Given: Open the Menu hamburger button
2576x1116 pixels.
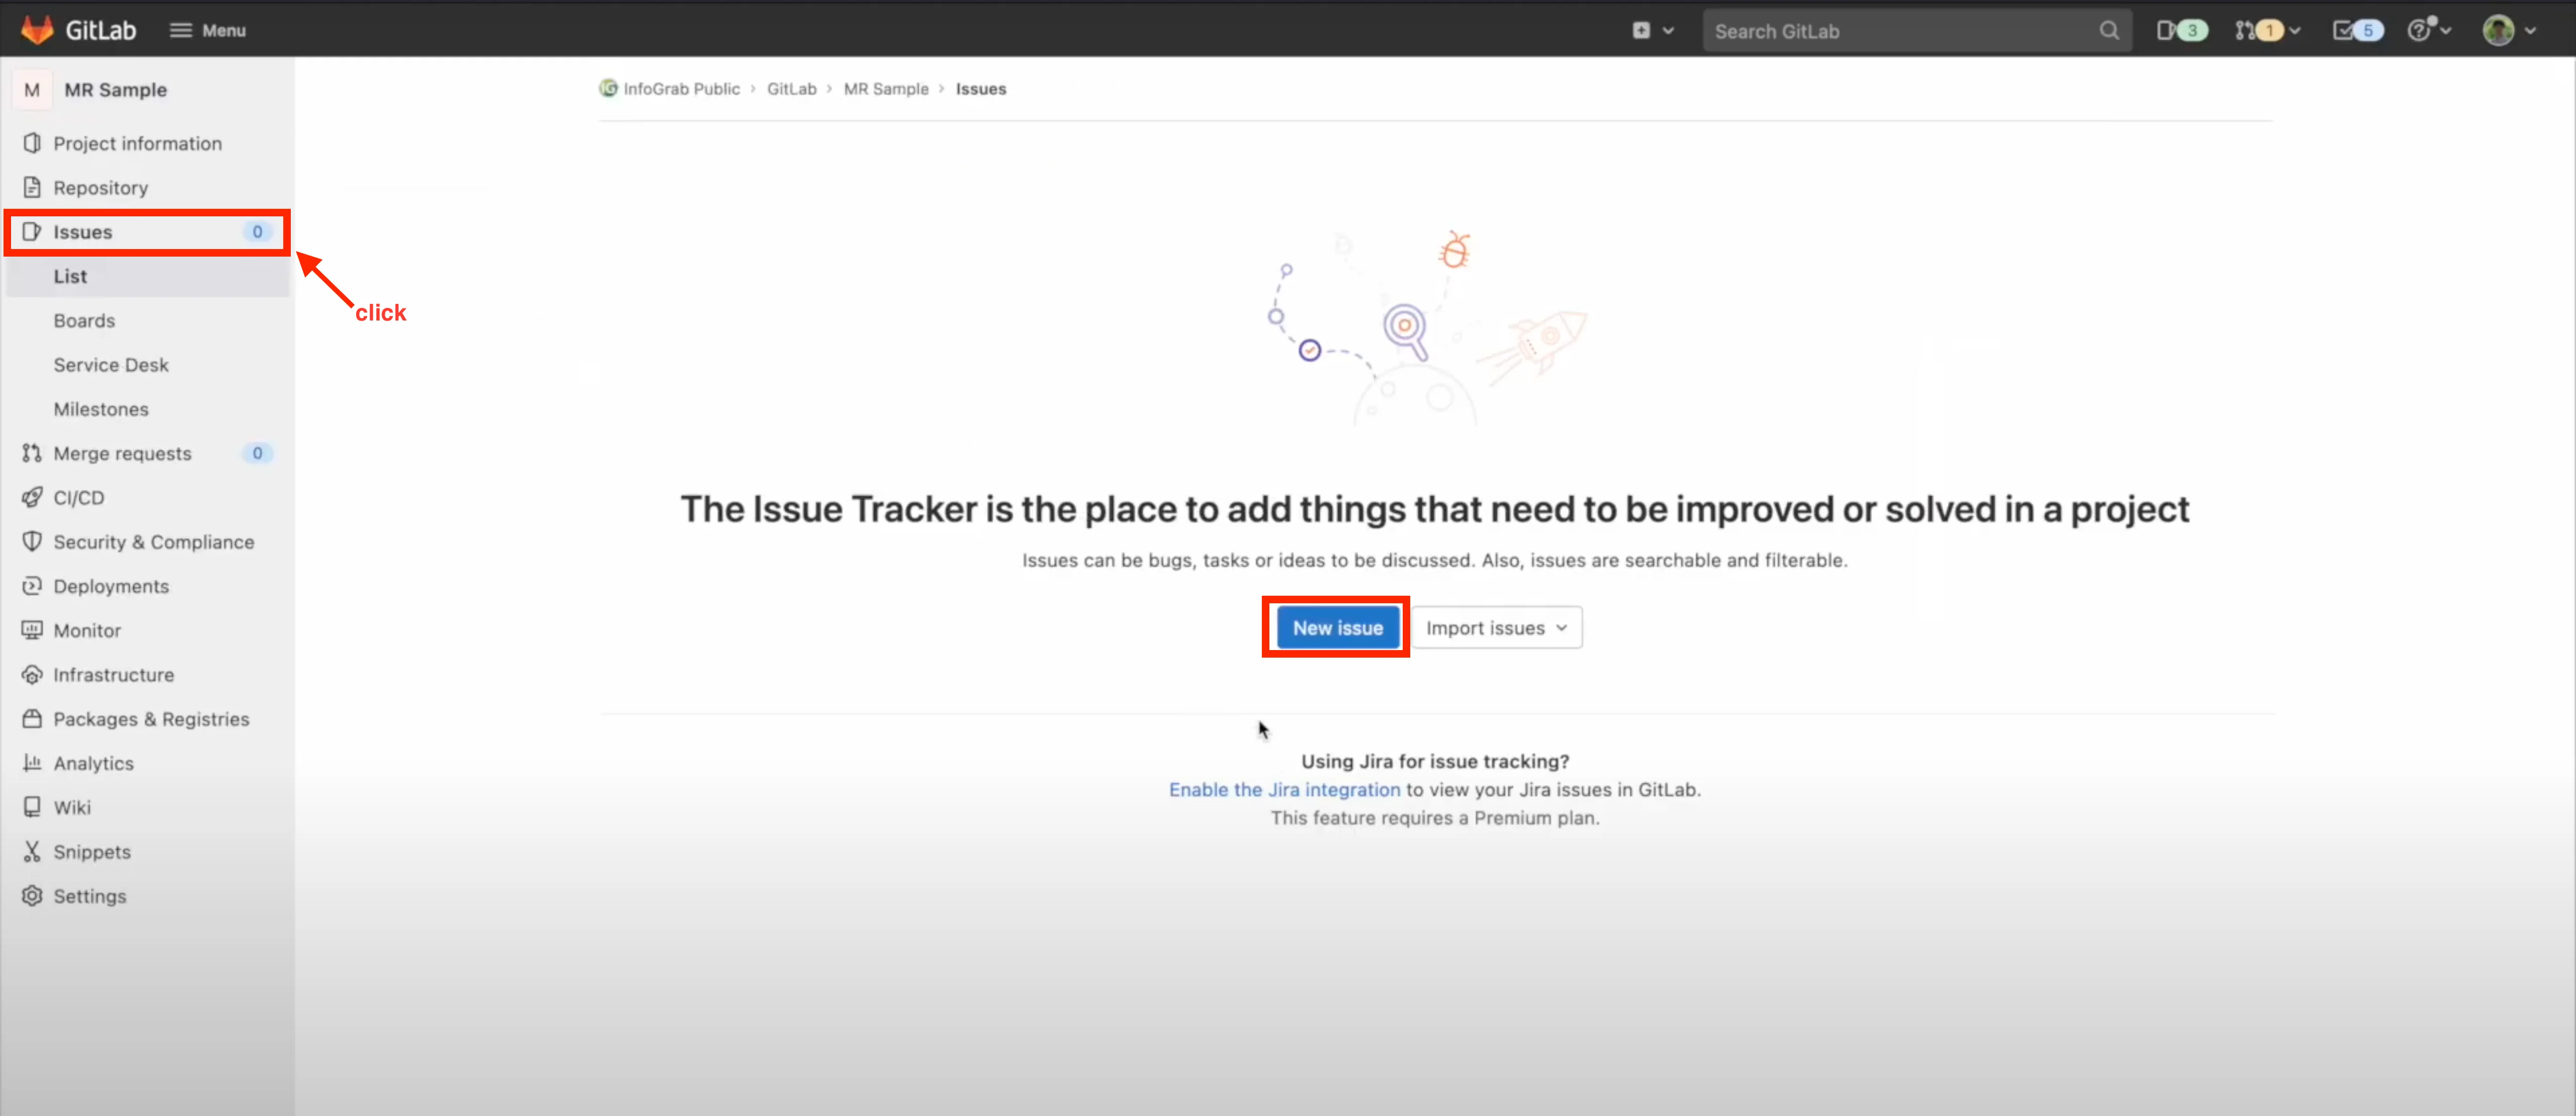Looking at the screenshot, I should (x=208, y=30).
